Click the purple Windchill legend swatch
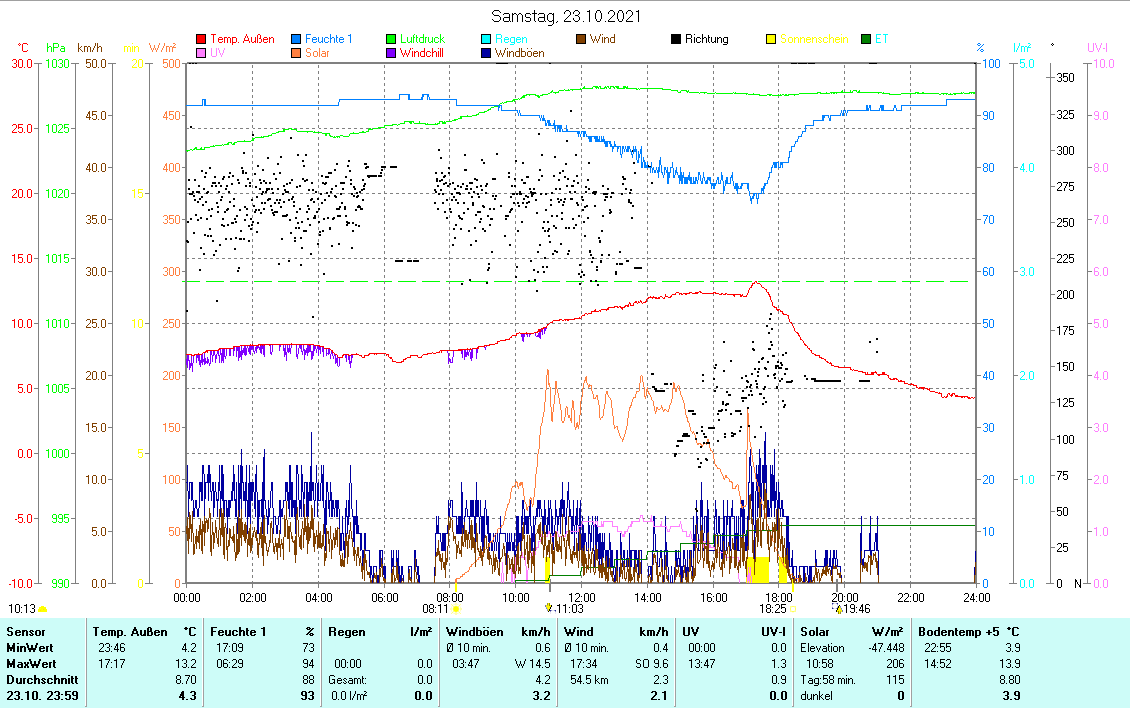1130x708 pixels. pyautogui.click(x=392, y=54)
